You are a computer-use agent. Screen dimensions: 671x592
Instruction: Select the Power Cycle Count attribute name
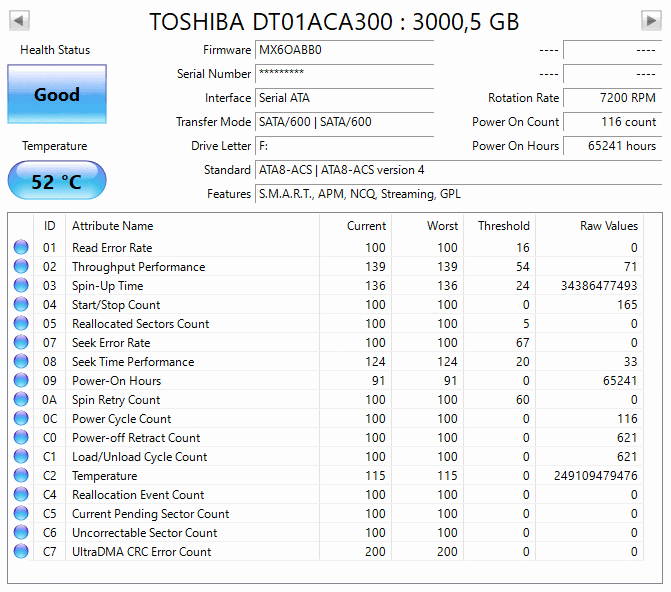pos(122,419)
